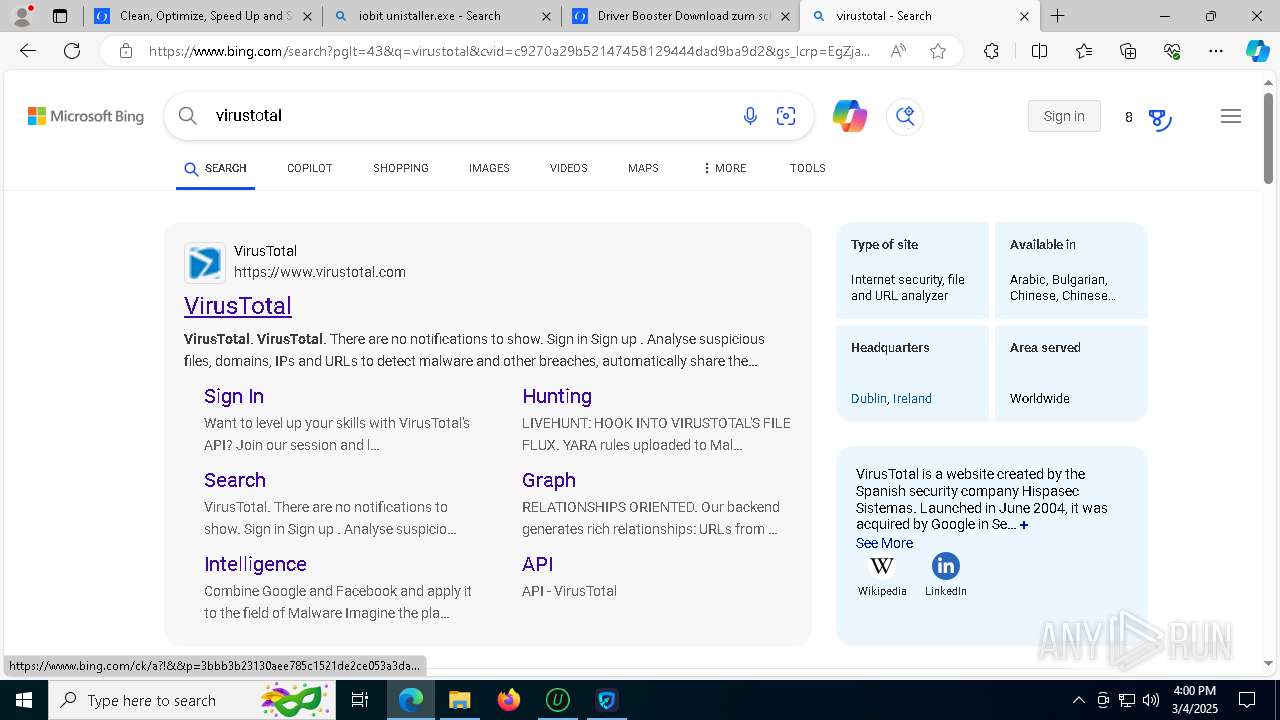Viewport: 1280px width, 720px height.
Task: Open the volume control in tray
Action: (1151, 700)
